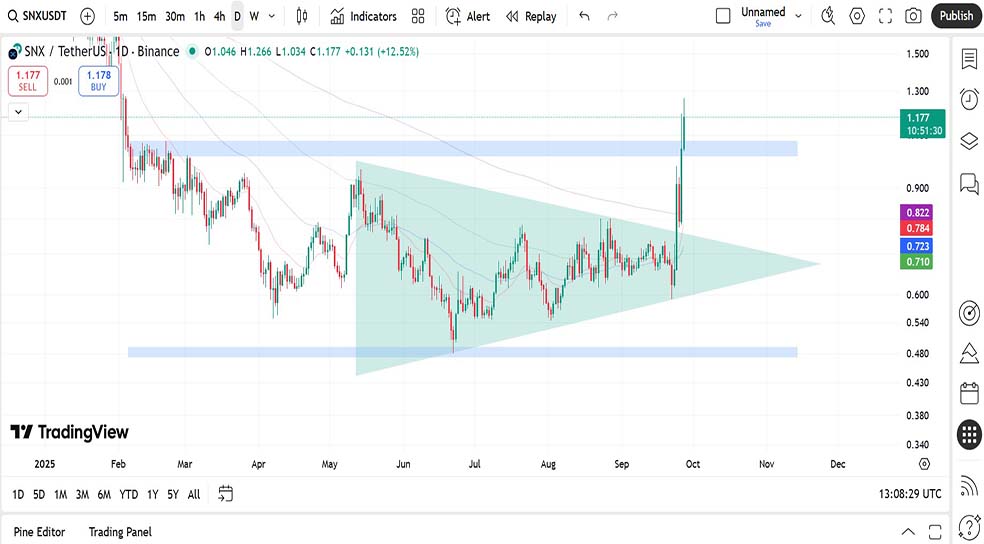Click the 13:08:29 UTC timezone clock
Screen dimensions: 984x544
pyautogui.click(x=910, y=494)
